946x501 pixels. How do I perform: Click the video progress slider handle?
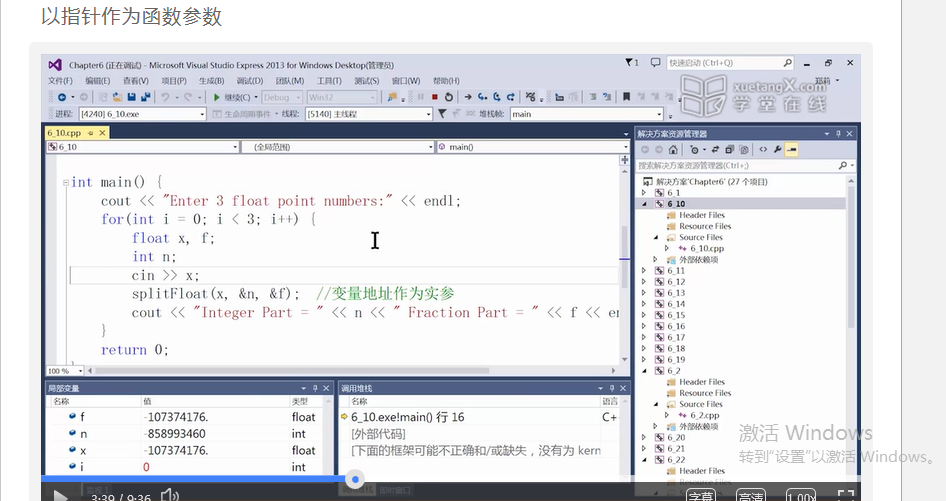[355, 479]
